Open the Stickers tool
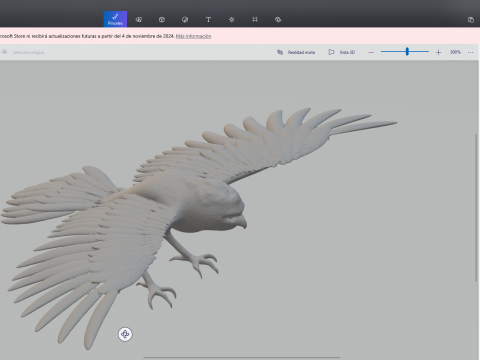The height and width of the screenshot is (360, 480). point(185,20)
